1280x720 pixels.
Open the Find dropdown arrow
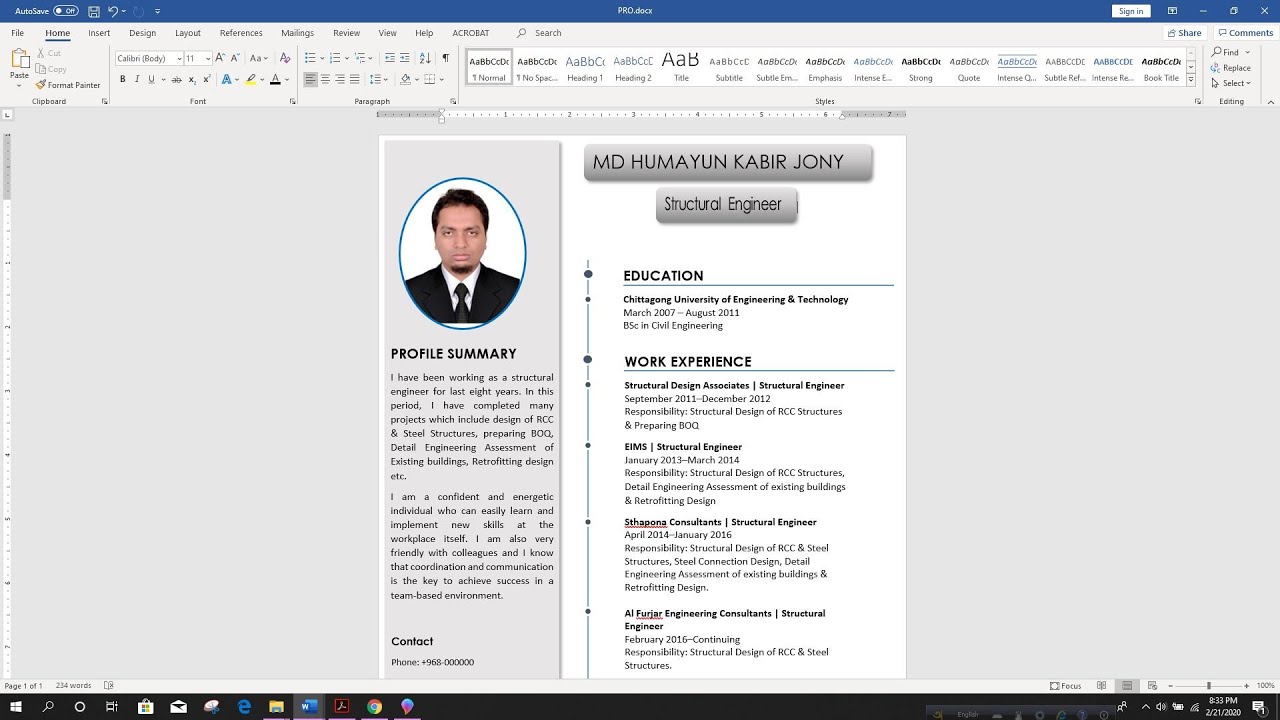click(x=1248, y=52)
